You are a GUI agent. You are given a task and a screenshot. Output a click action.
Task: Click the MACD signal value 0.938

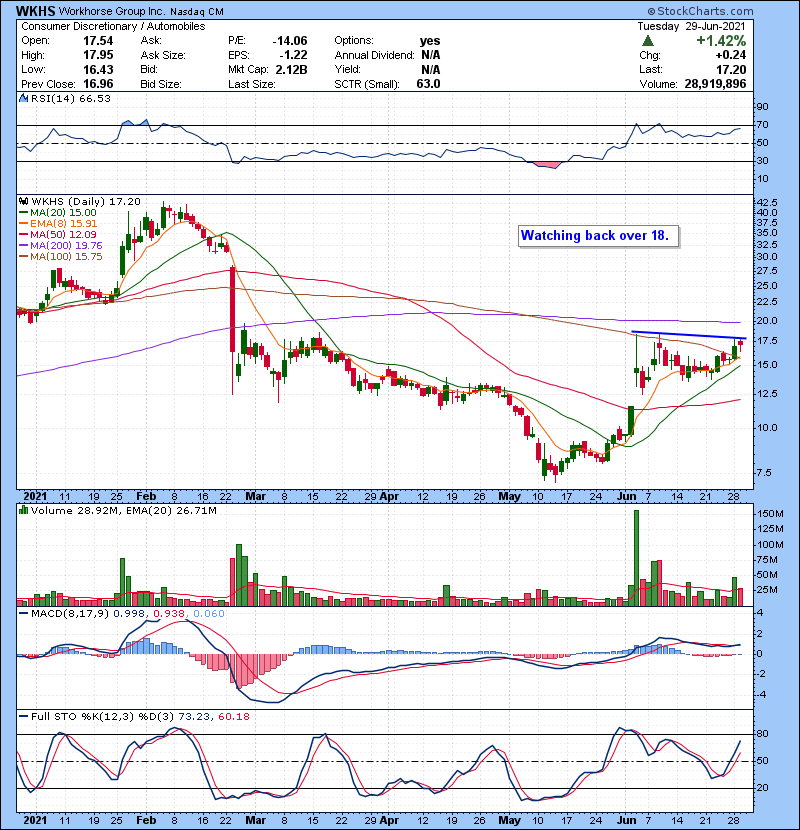tap(169, 614)
